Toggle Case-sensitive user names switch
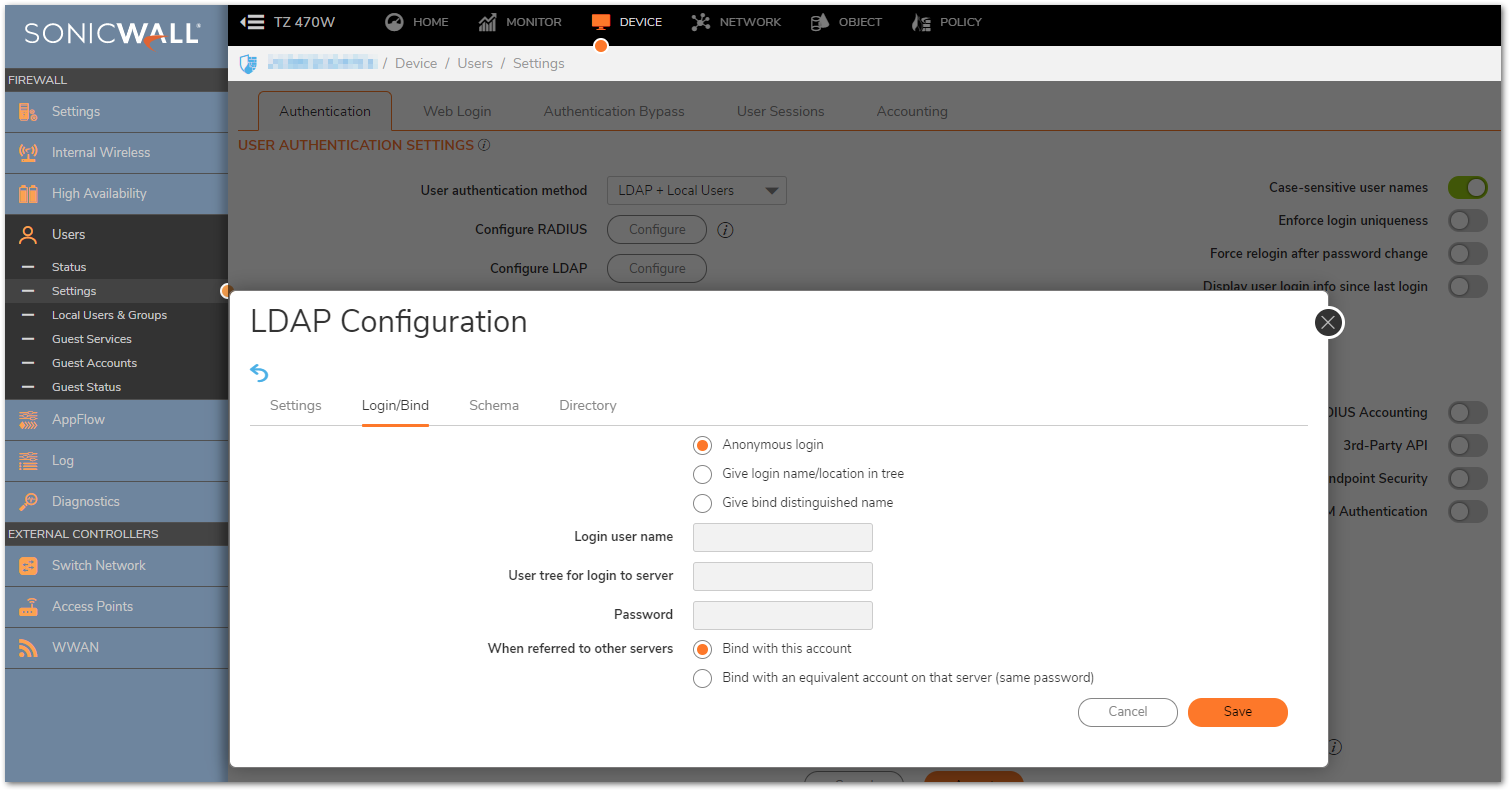The width and height of the screenshot is (1510, 791). coord(1467,188)
